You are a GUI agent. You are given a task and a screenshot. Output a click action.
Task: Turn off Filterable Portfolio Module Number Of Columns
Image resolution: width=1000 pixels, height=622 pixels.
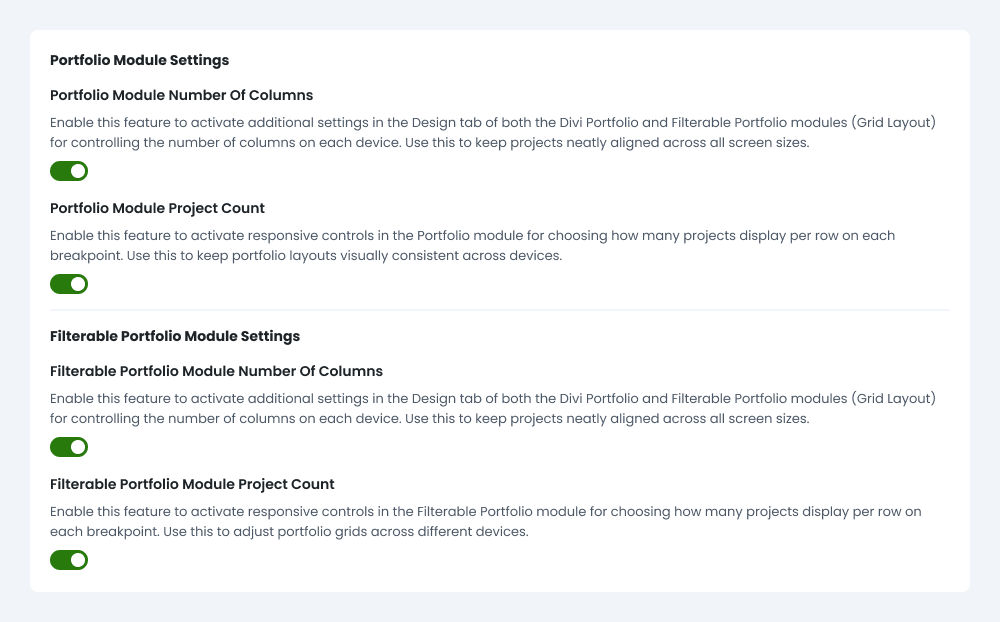[x=69, y=447]
